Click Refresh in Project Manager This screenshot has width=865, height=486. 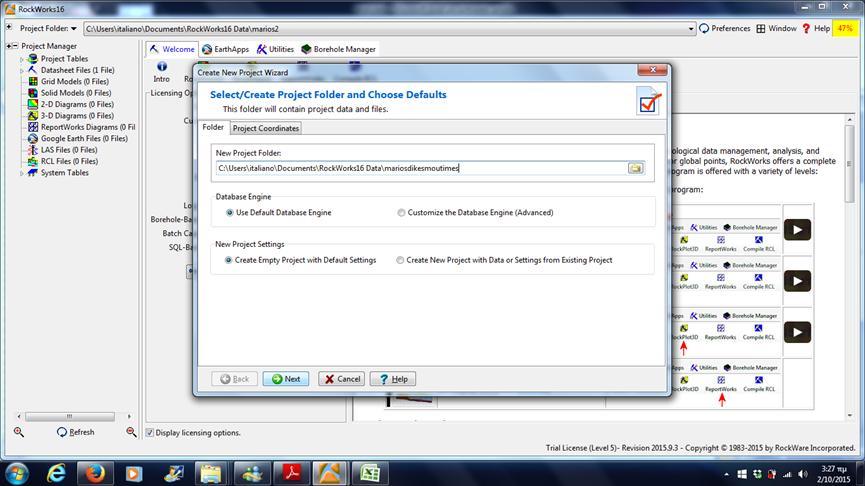[x=76, y=432]
